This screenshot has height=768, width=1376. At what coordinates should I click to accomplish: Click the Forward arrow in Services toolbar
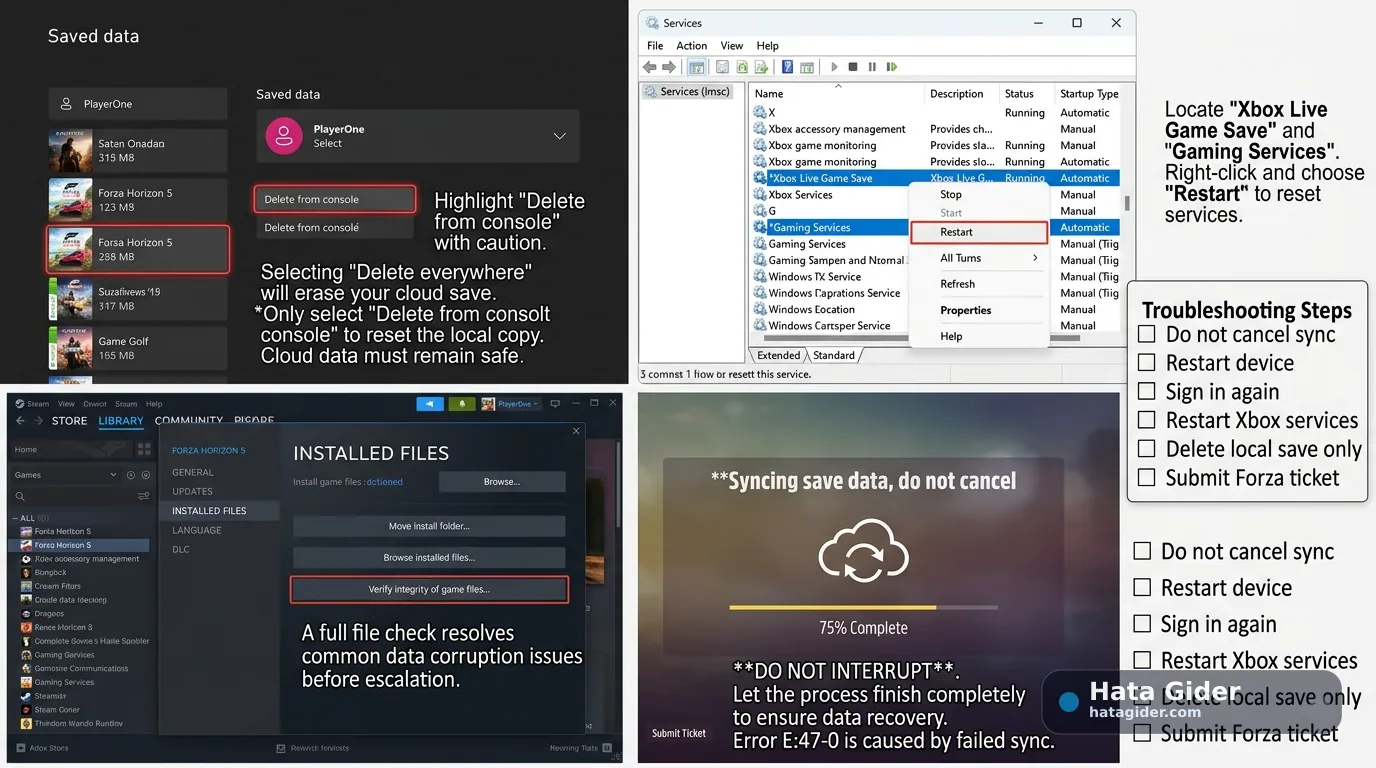[x=668, y=67]
